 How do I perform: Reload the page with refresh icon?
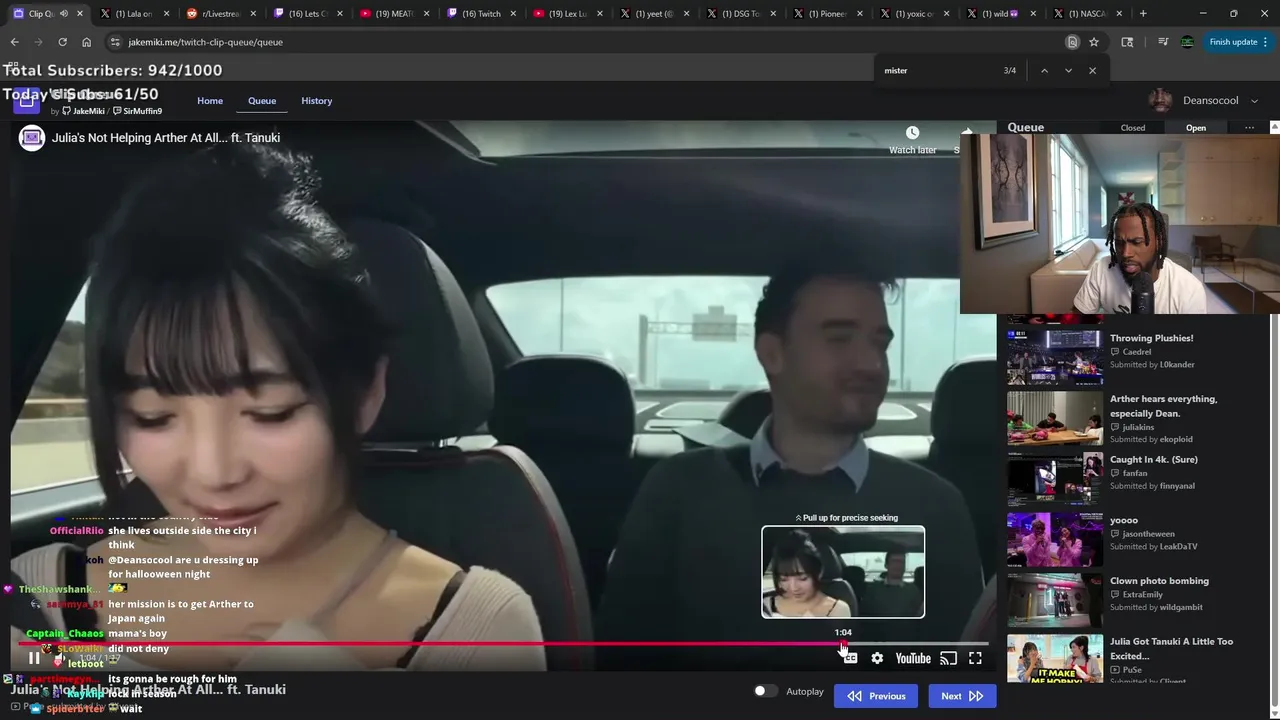pyautogui.click(x=62, y=42)
